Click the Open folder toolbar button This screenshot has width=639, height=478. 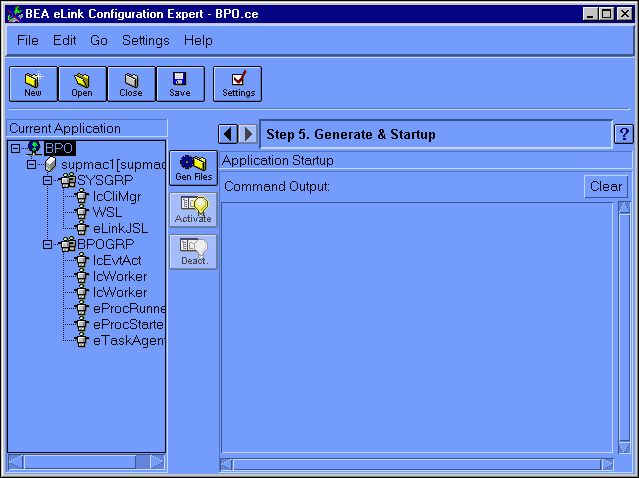click(82, 84)
